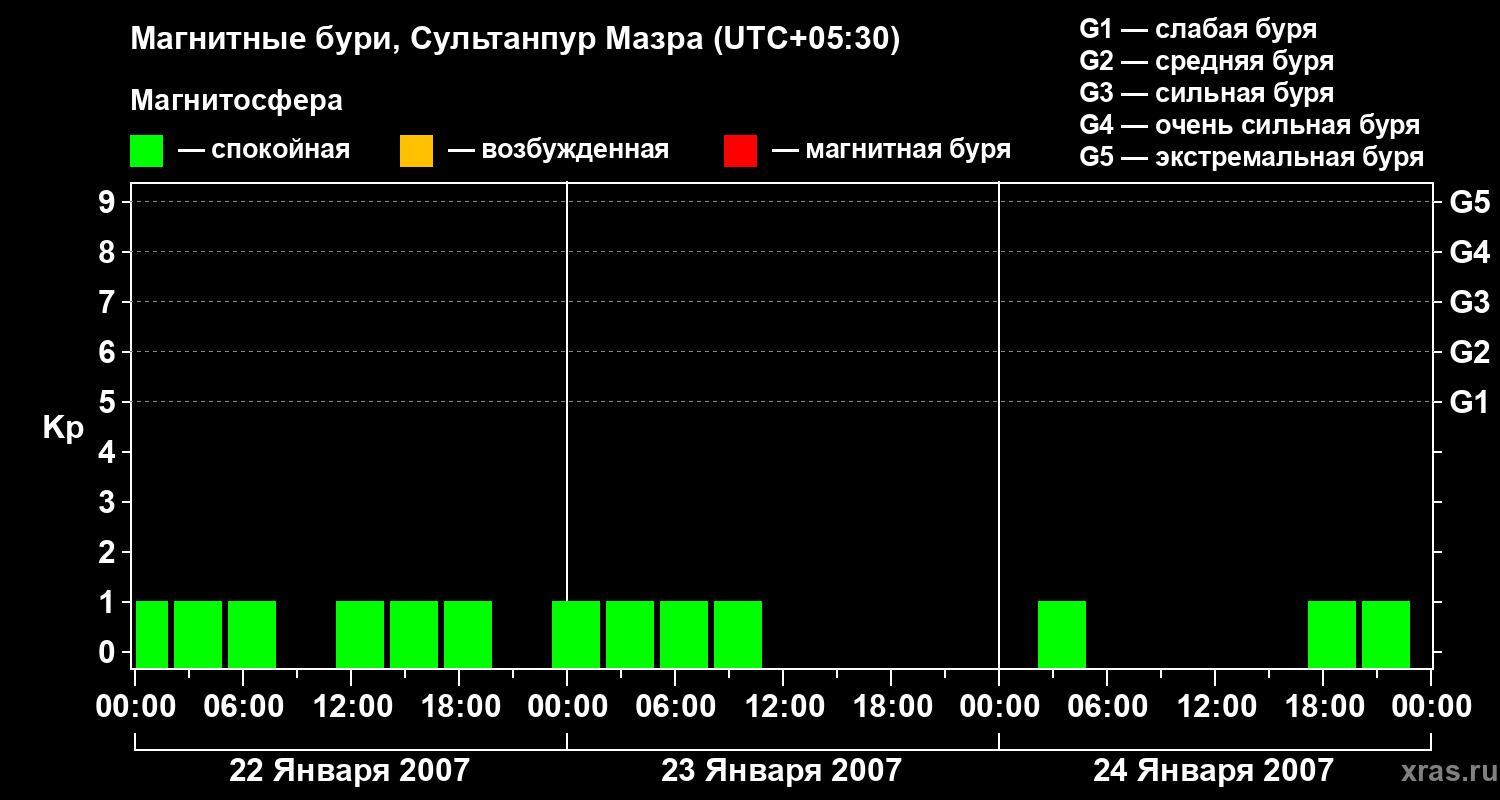The width and height of the screenshot is (1500, 800).
Task: Click the '— спокойная' legend label
Action: pos(264,150)
